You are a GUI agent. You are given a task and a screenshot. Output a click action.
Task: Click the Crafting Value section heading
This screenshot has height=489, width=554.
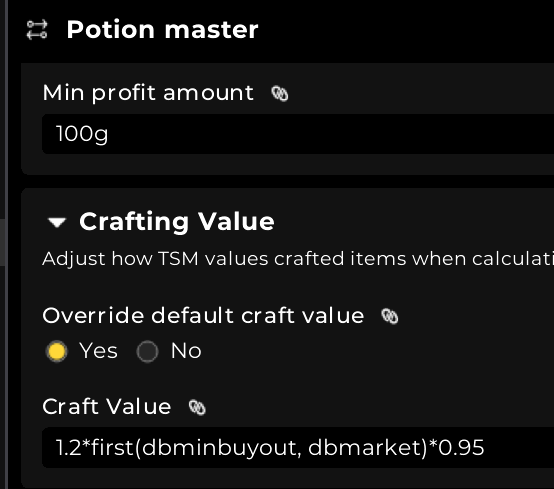[x=177, y=222]
